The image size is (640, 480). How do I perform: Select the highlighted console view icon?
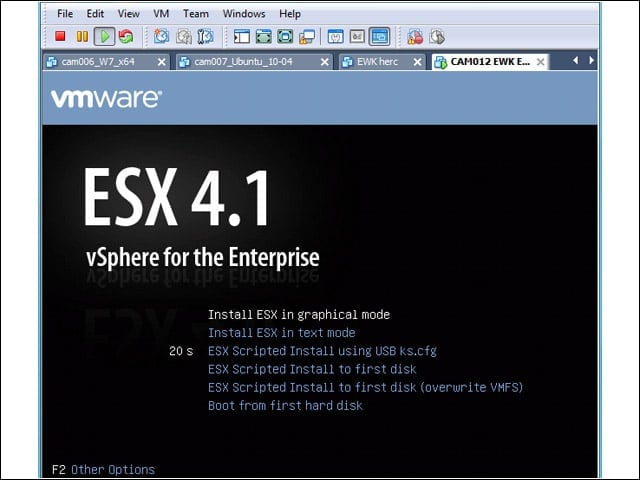379,36
